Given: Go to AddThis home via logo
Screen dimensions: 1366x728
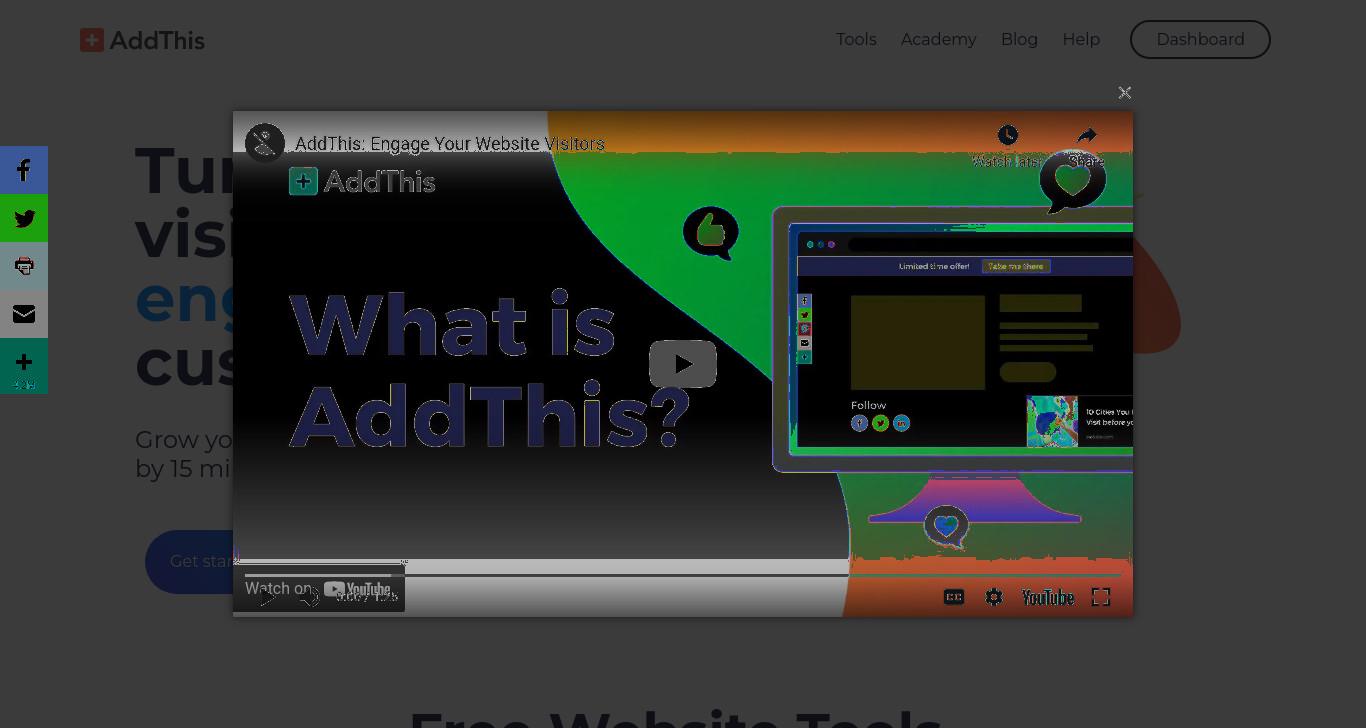Looking at the screenshot, I should point(143,40).
